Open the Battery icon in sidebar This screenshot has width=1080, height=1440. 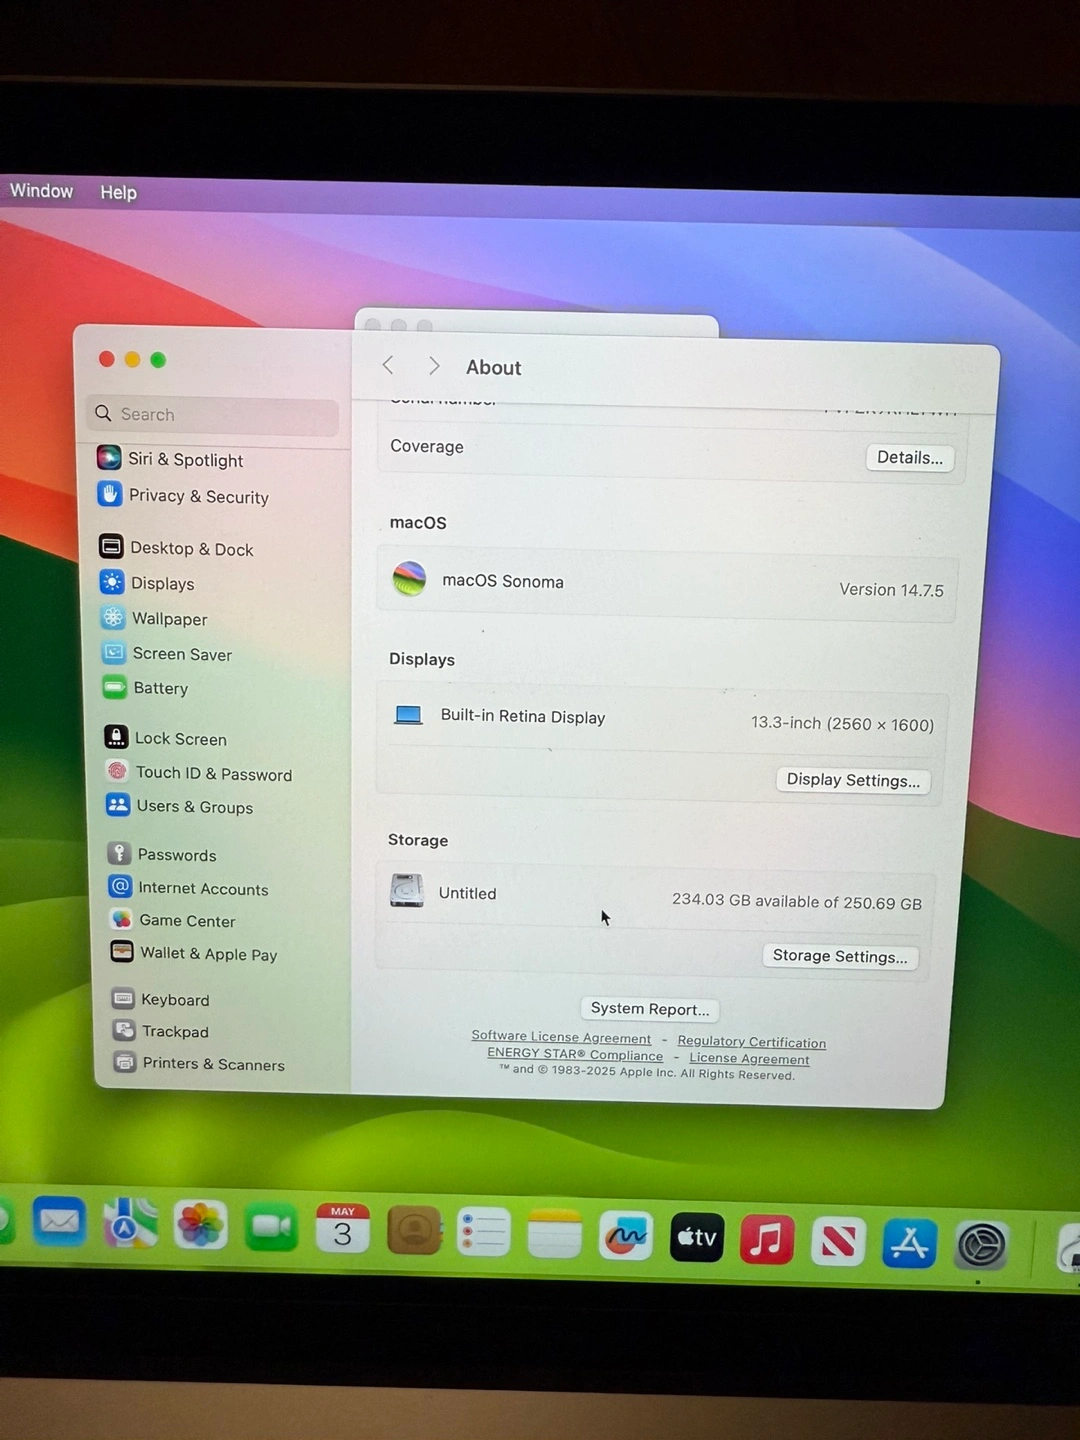coord(115,687)
